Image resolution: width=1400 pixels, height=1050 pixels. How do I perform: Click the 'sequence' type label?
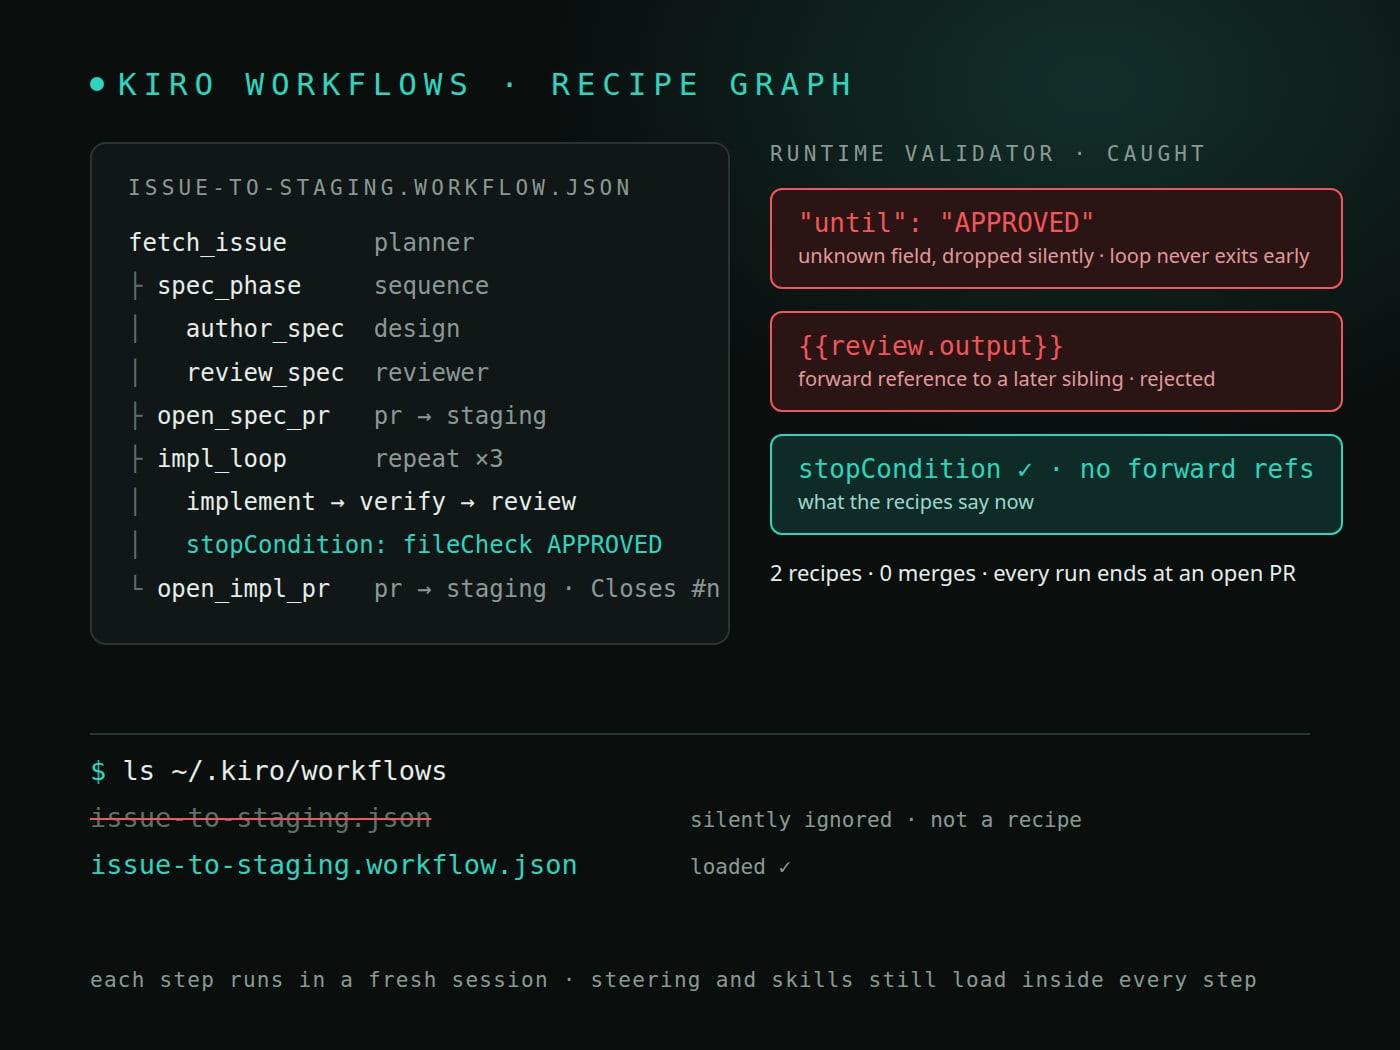pos(431,286)
